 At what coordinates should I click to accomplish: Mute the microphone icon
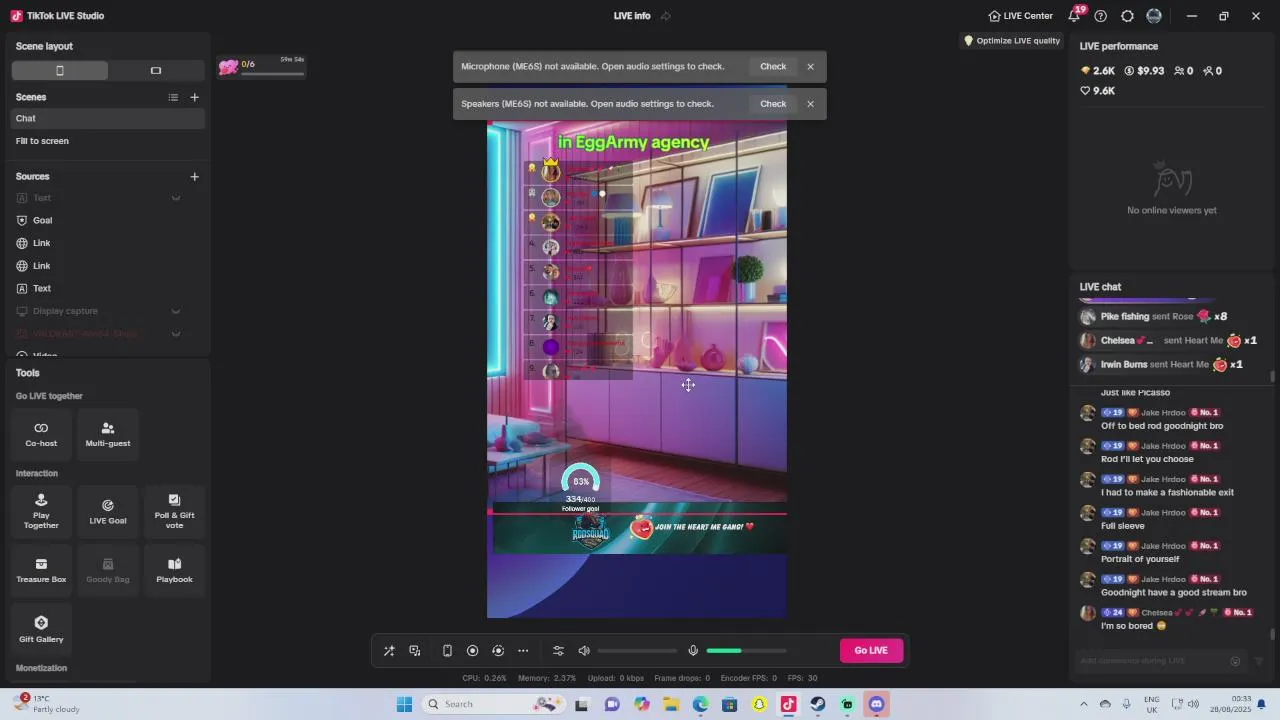693,651
